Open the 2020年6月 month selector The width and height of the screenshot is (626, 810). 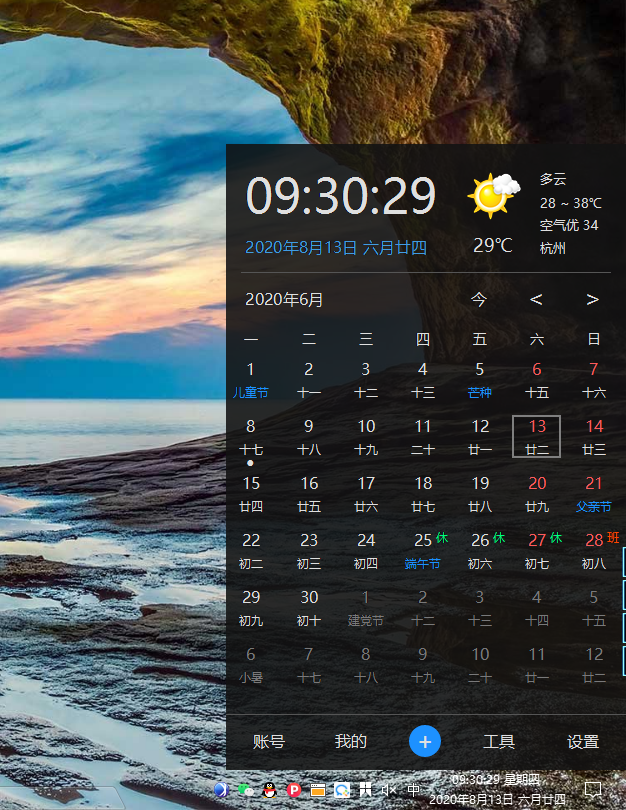pyautogui.click(x=284, y=299)
